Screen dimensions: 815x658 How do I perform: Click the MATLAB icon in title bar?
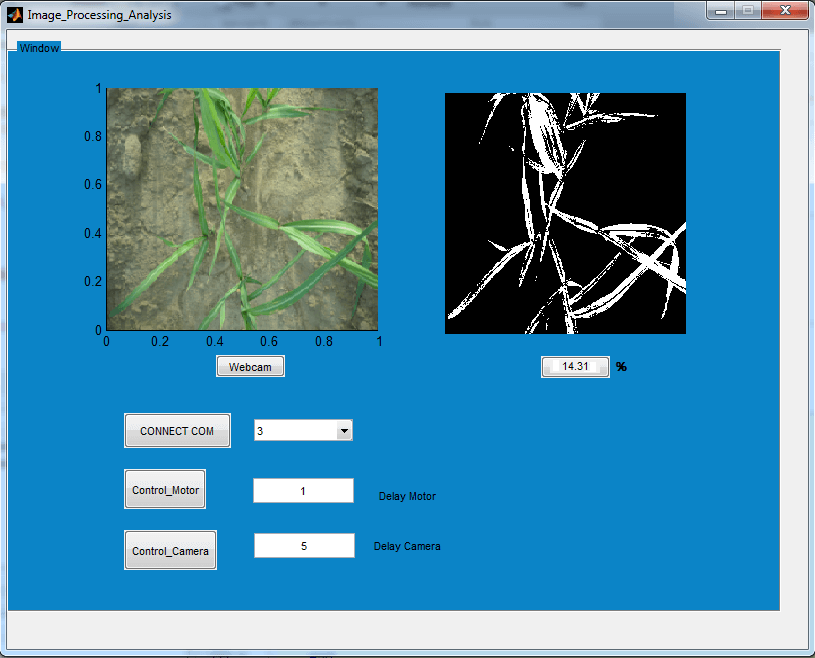coord(15,15)
